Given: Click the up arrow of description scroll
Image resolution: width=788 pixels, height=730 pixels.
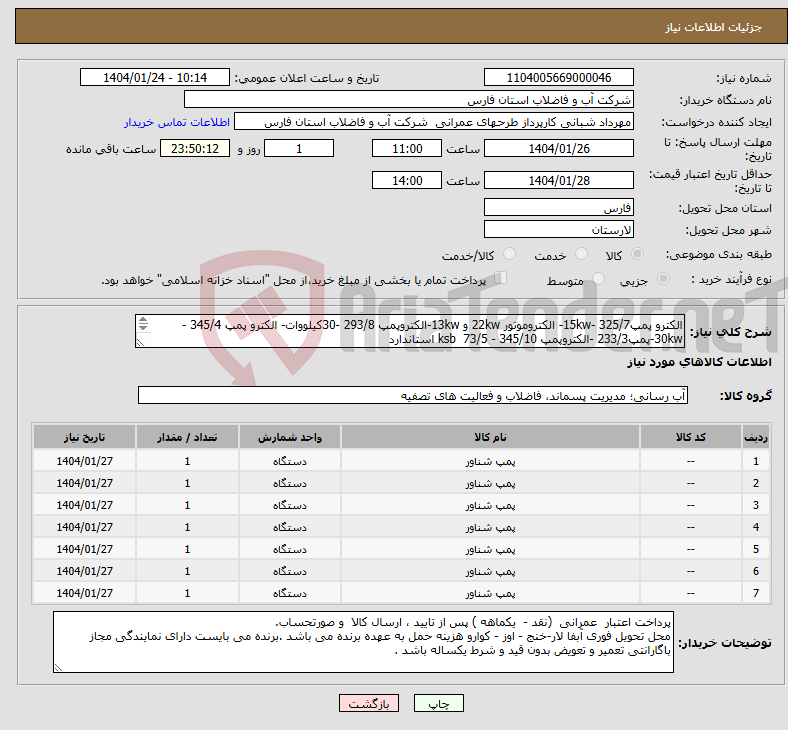Looking at the screenshot, I should [x=143, y=320].
